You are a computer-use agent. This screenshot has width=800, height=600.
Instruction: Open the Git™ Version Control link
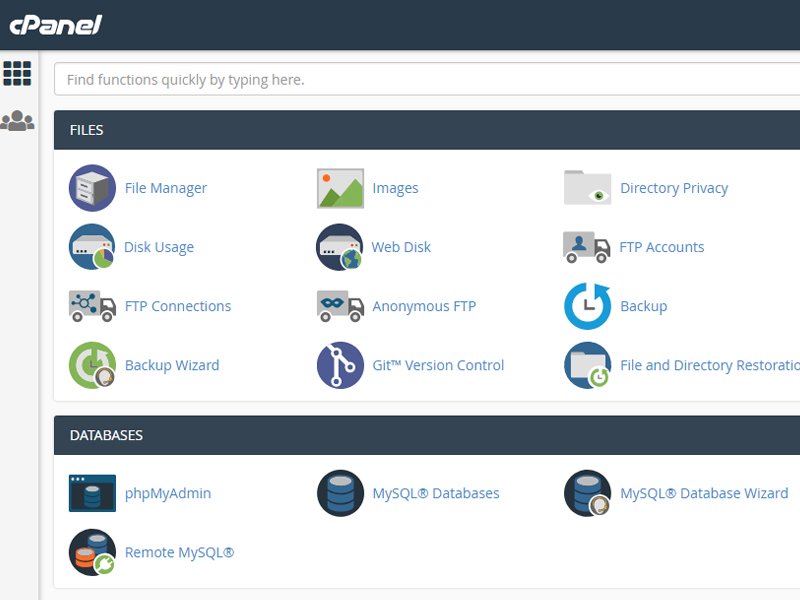click(x=438, y=365)
